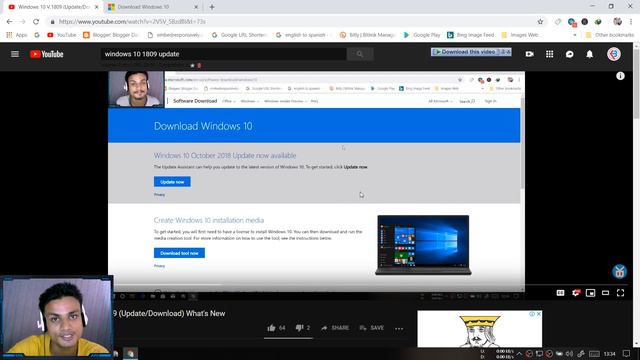Save video to a playlist

pos(371,328)
